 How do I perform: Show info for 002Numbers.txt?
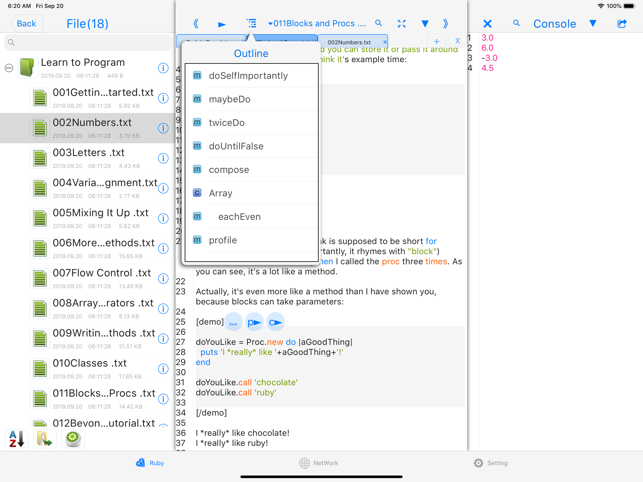pyautogui.click(x=163, y=128)
